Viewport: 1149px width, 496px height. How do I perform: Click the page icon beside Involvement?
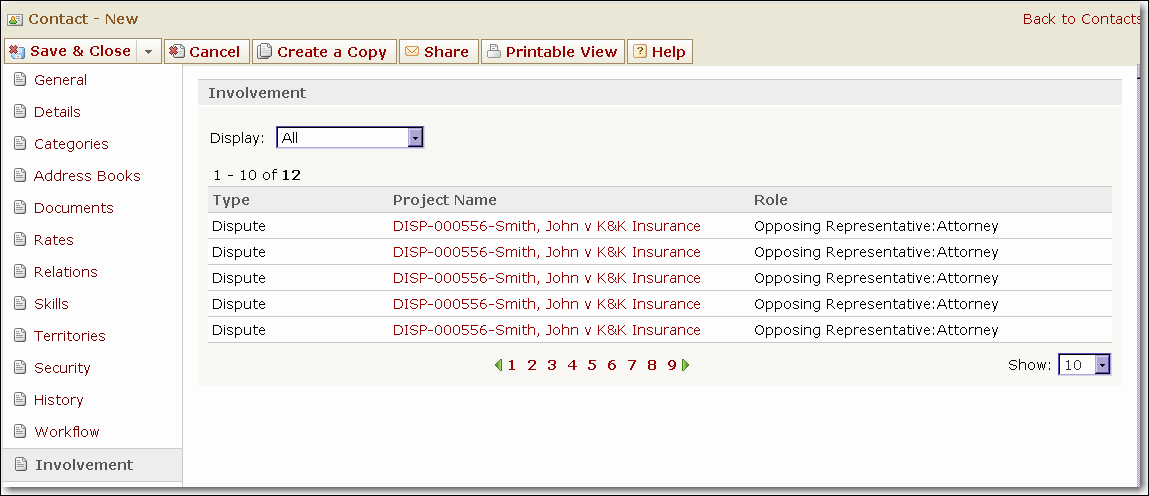coord(21,464)
